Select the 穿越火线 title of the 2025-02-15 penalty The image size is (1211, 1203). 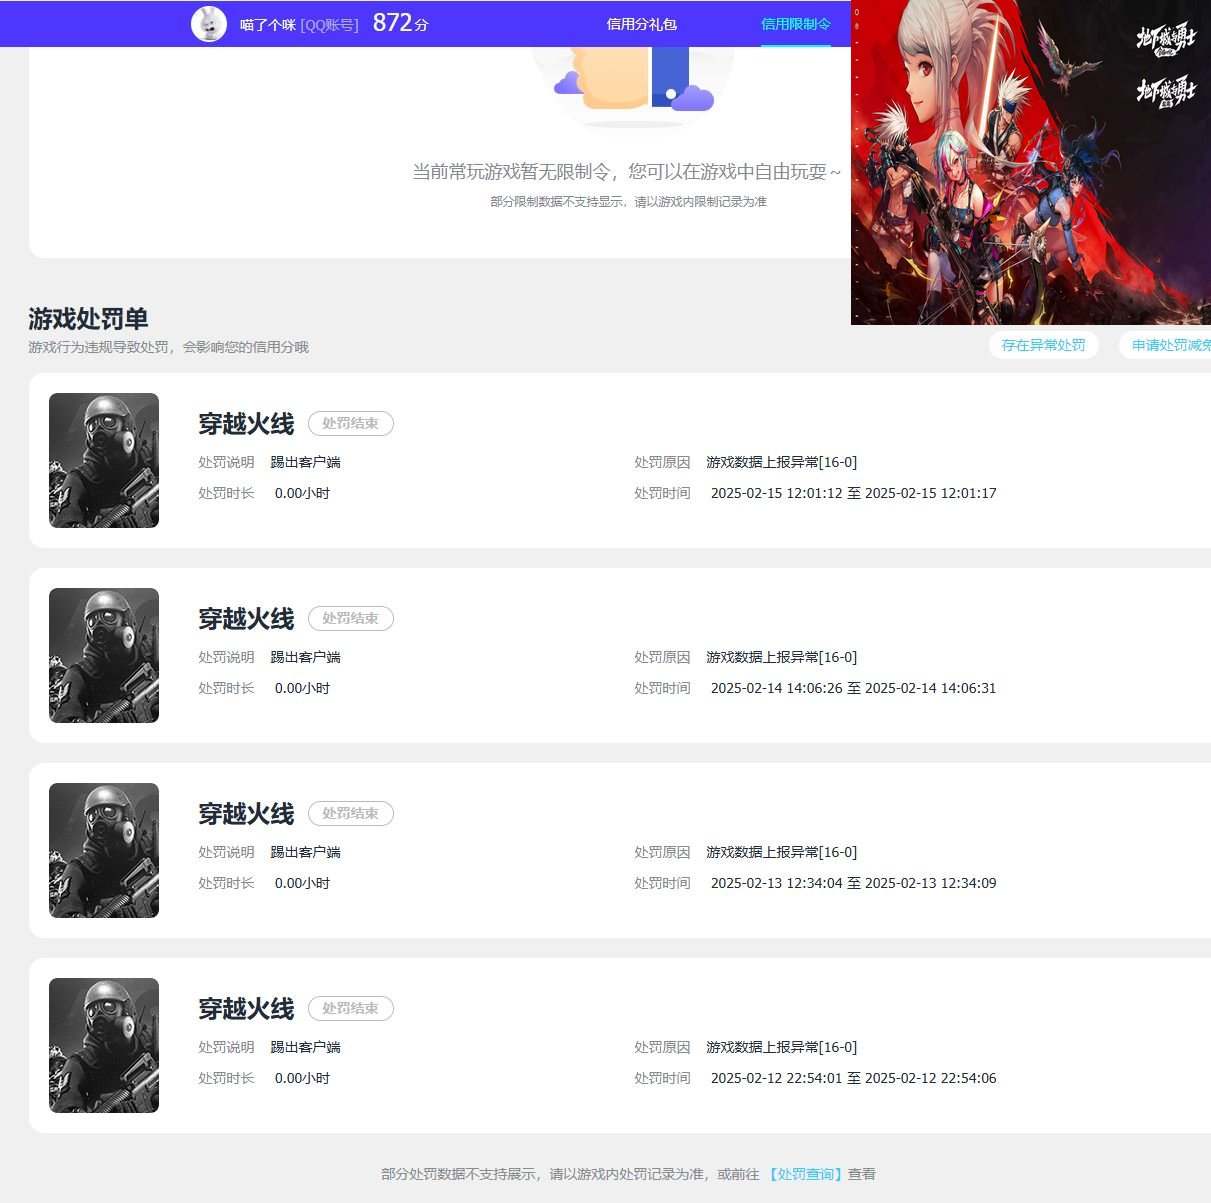pyautogui.click(x=246, y=424)
